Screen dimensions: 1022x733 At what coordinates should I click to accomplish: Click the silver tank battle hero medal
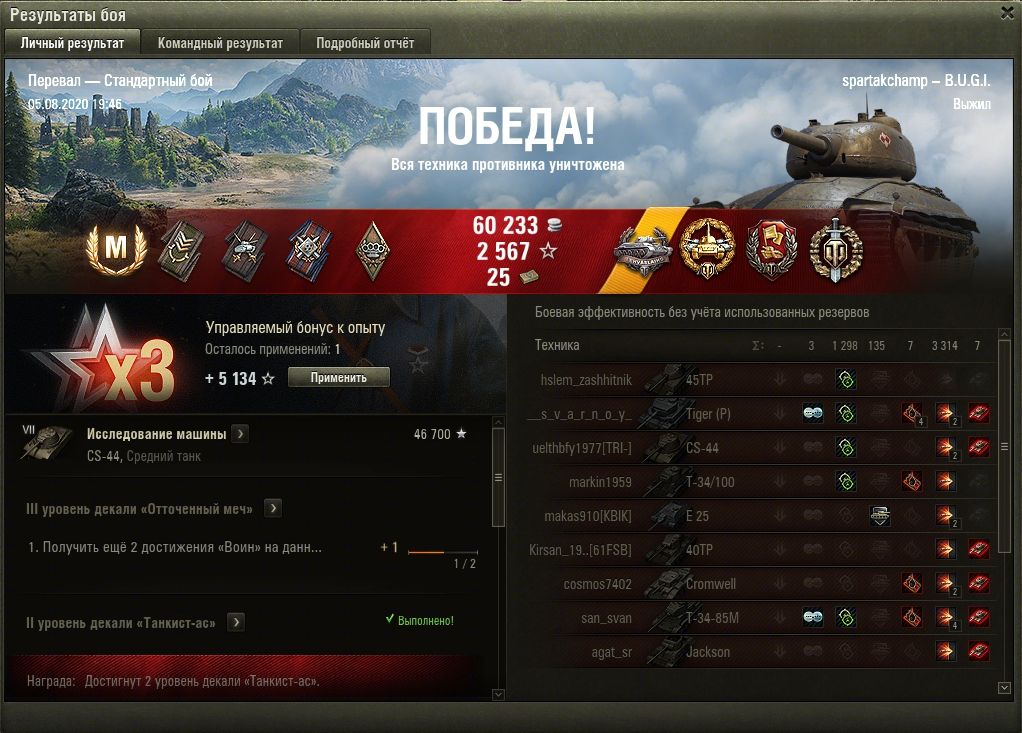(643, 251)
